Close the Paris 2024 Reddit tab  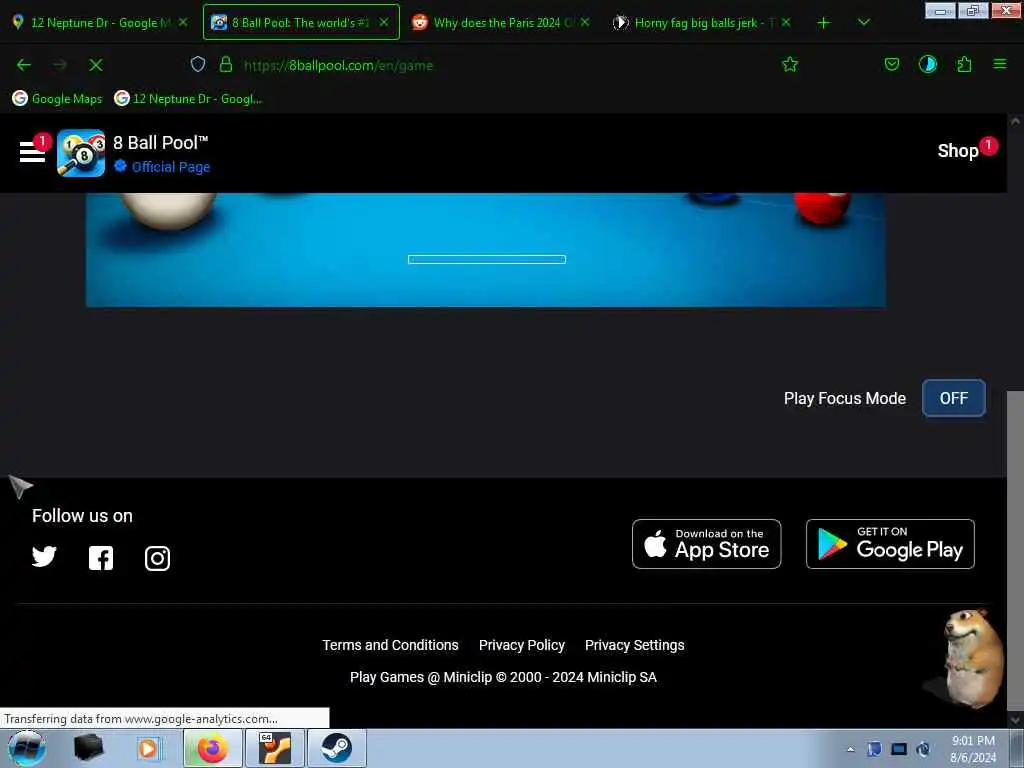[x=585, y=22]
